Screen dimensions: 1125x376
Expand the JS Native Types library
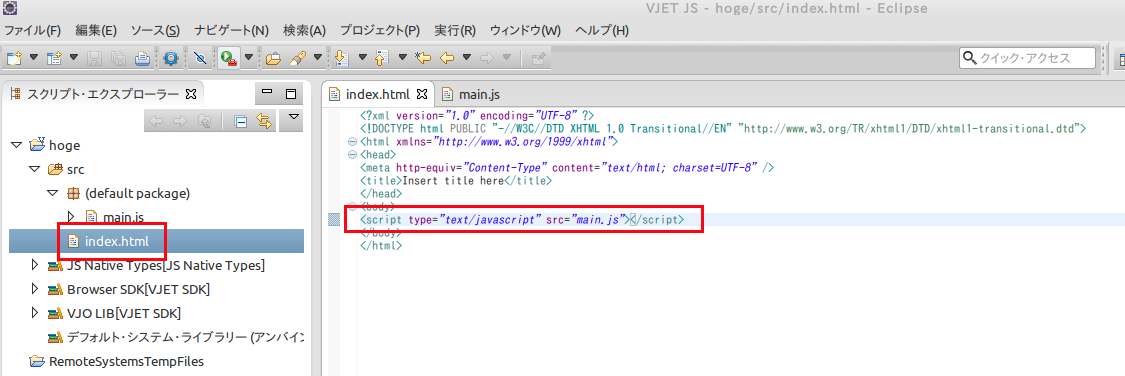coord(34,265)
